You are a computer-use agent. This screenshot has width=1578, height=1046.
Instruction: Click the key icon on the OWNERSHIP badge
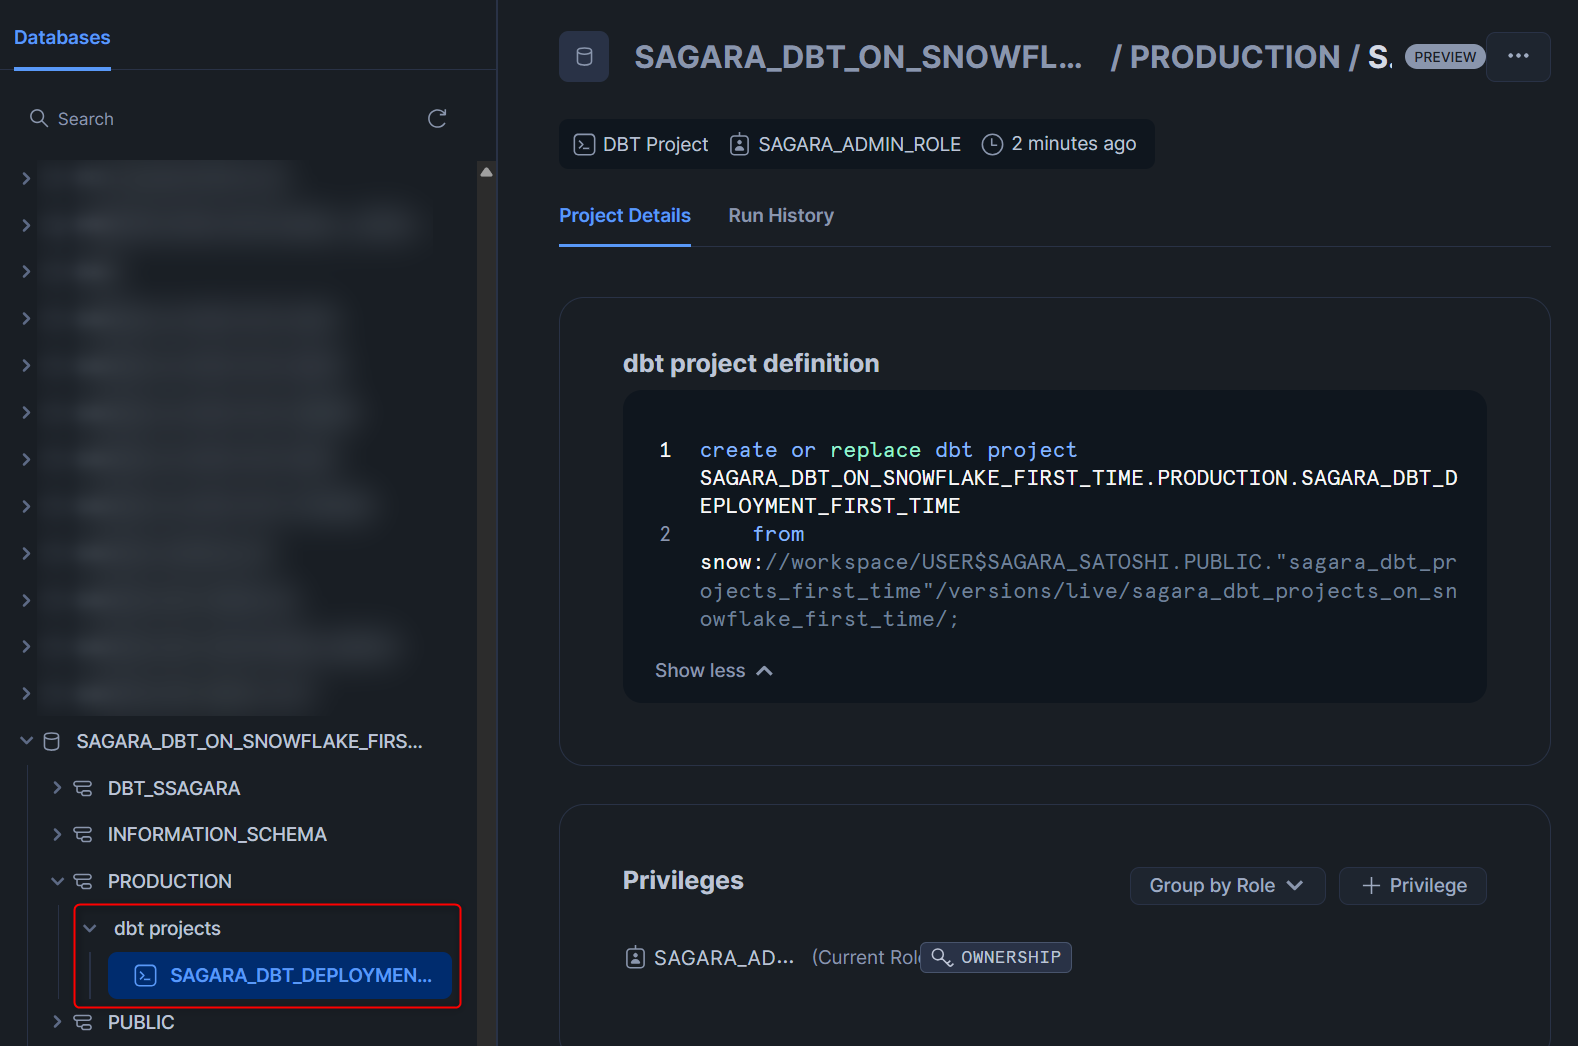pos(942,958)
